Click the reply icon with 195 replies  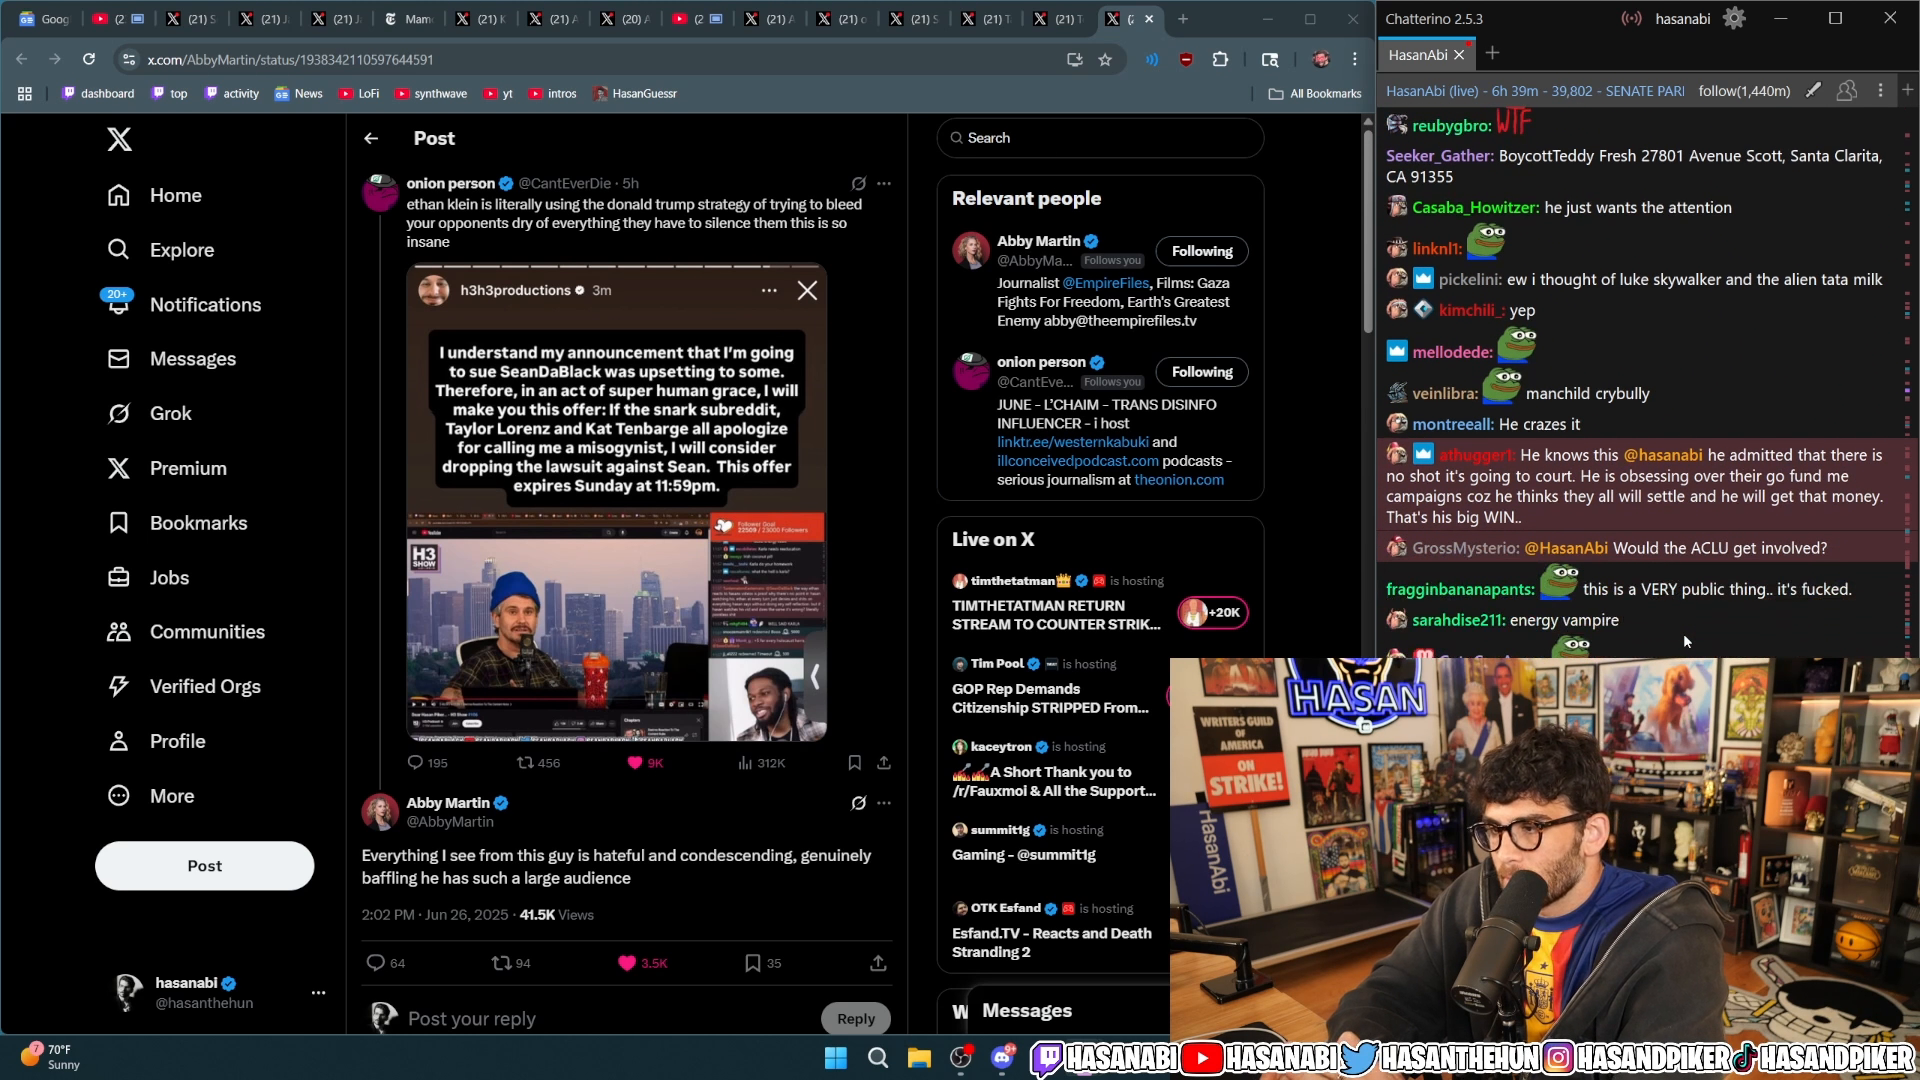(x=415, y=763)
